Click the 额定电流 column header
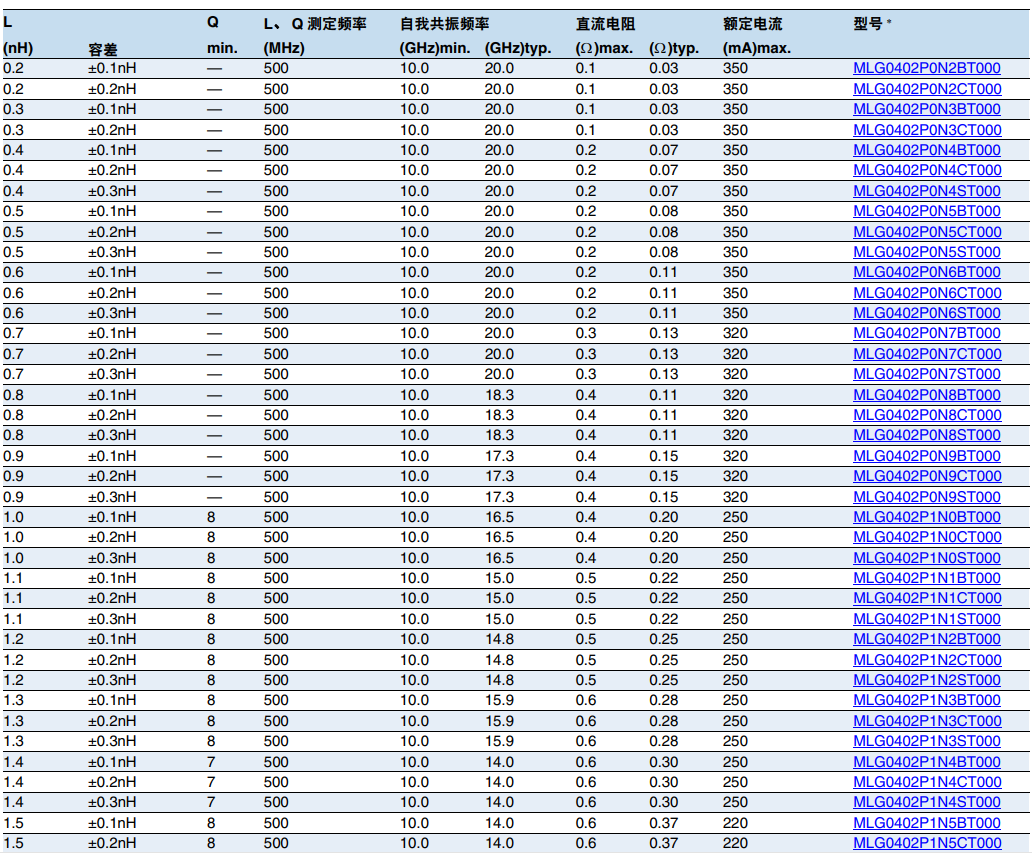 point(752,24)
